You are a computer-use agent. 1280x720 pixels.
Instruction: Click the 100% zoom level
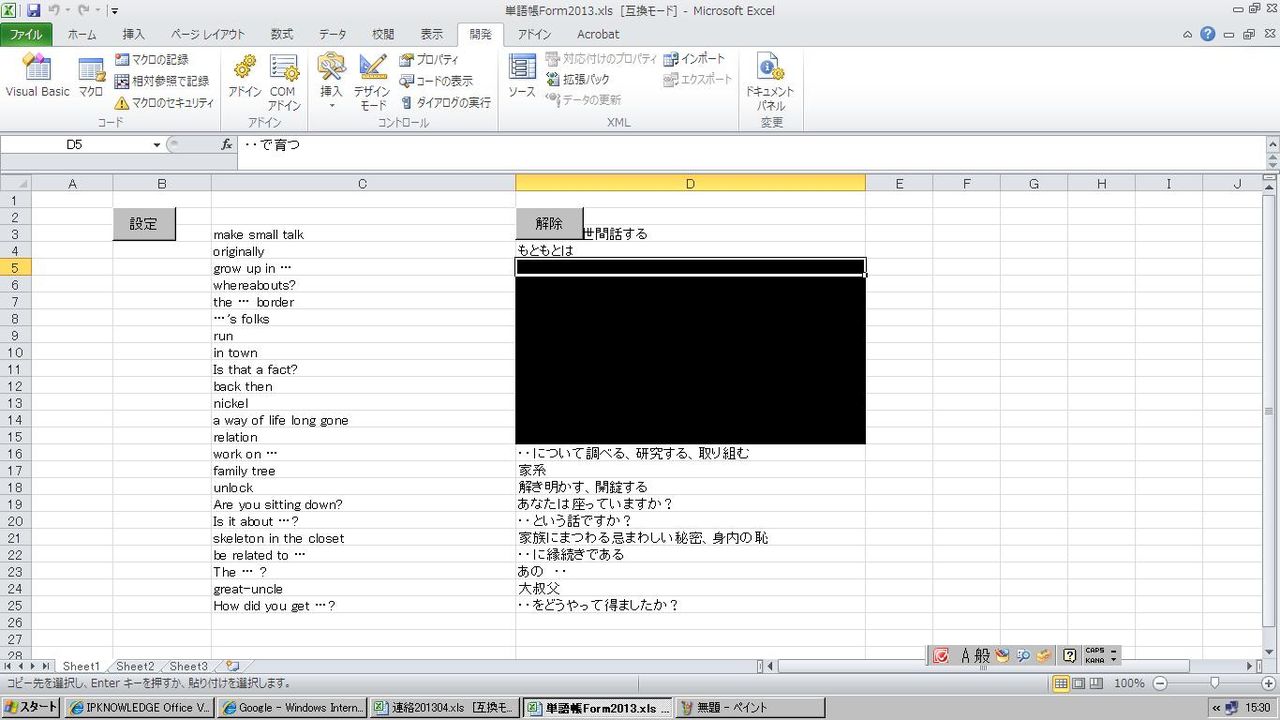click(x=1129, y=683)
